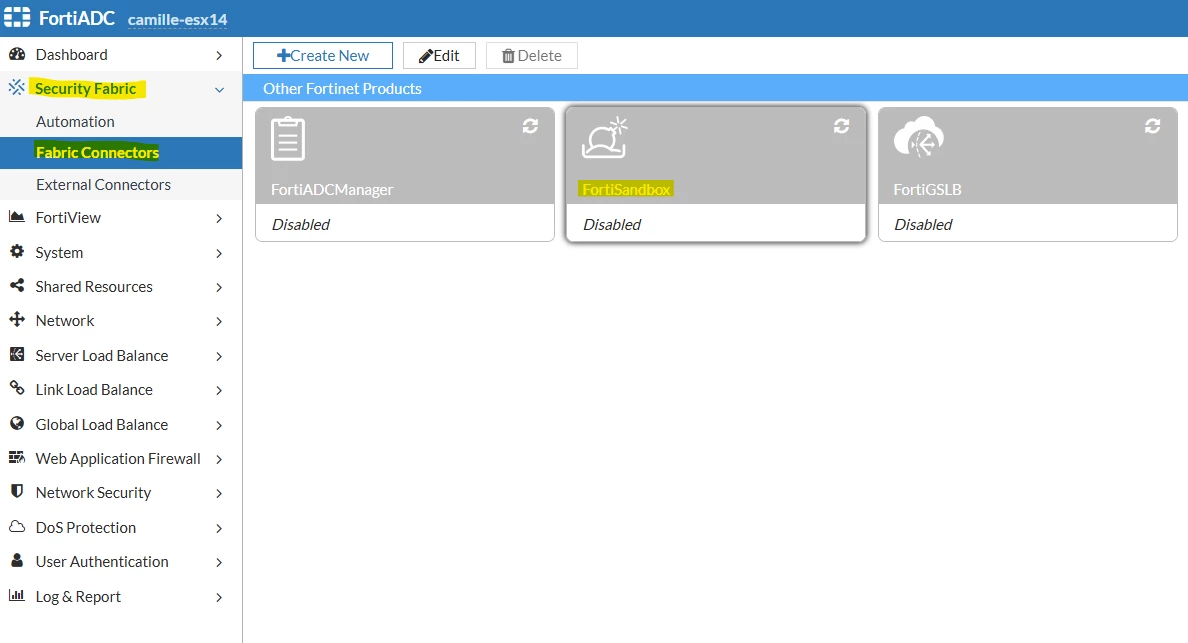Viewport: 1188px width, 643px height.
Task: Click the Server Load Balance icon
Action: [x=17, y=354]
